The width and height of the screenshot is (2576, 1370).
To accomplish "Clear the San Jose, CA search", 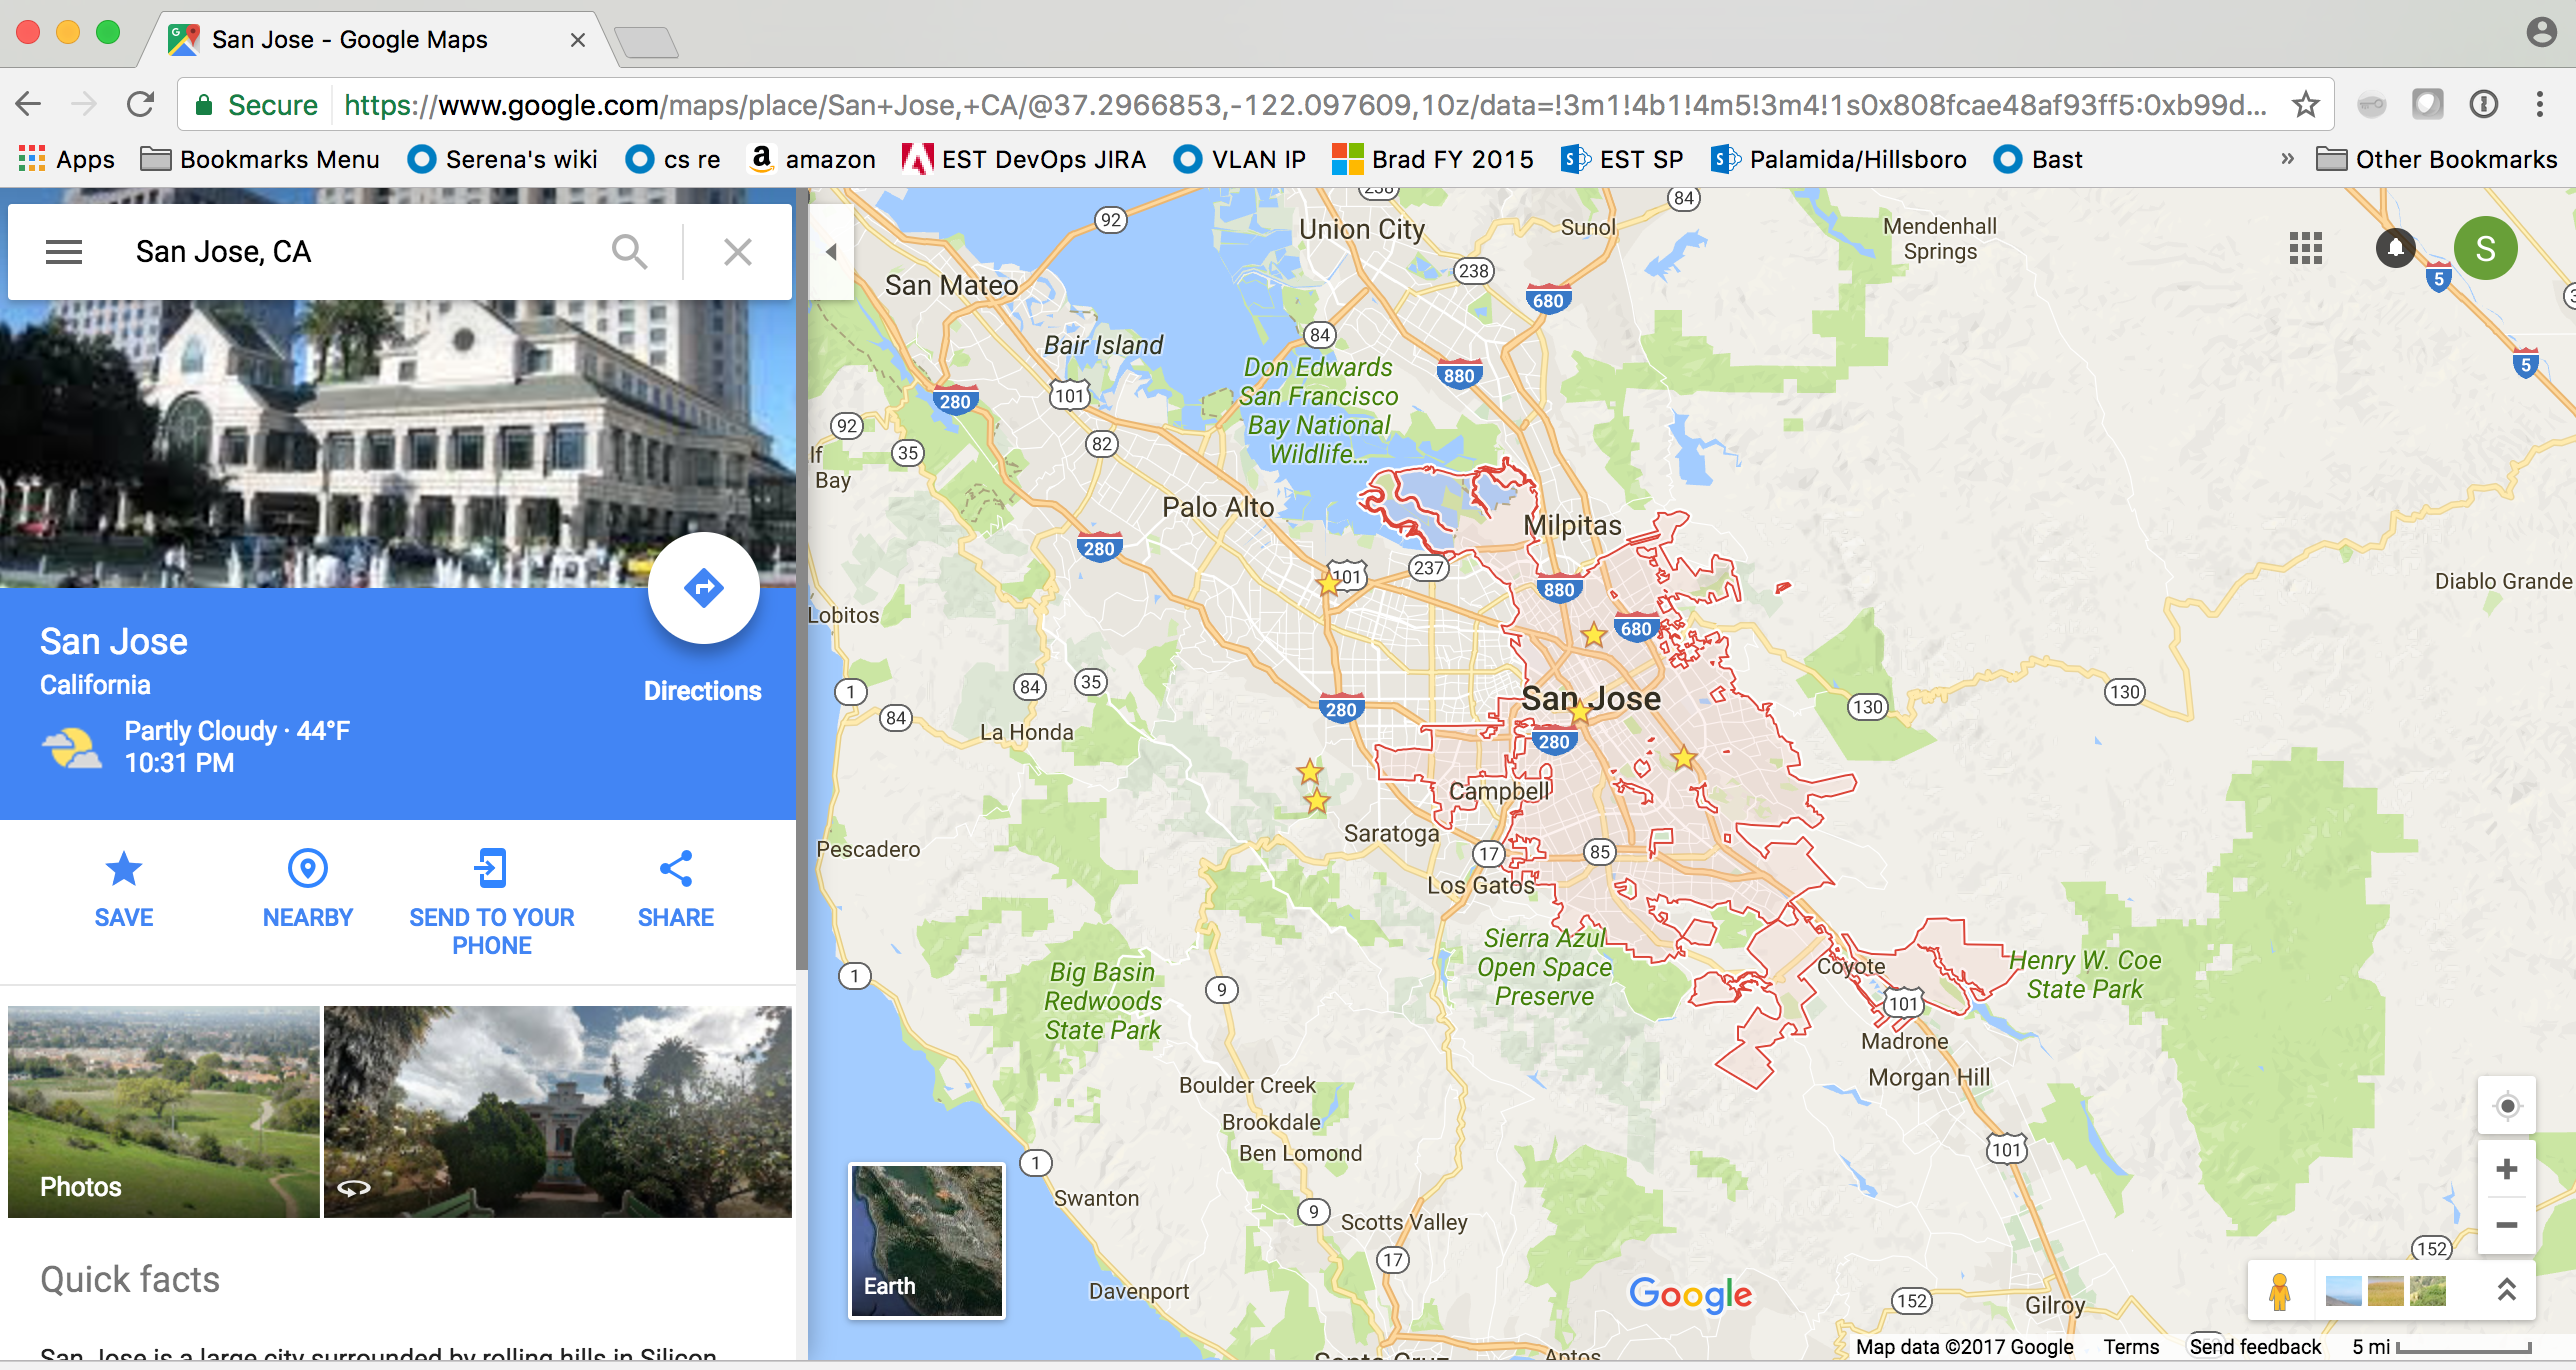I will point(738,252).
